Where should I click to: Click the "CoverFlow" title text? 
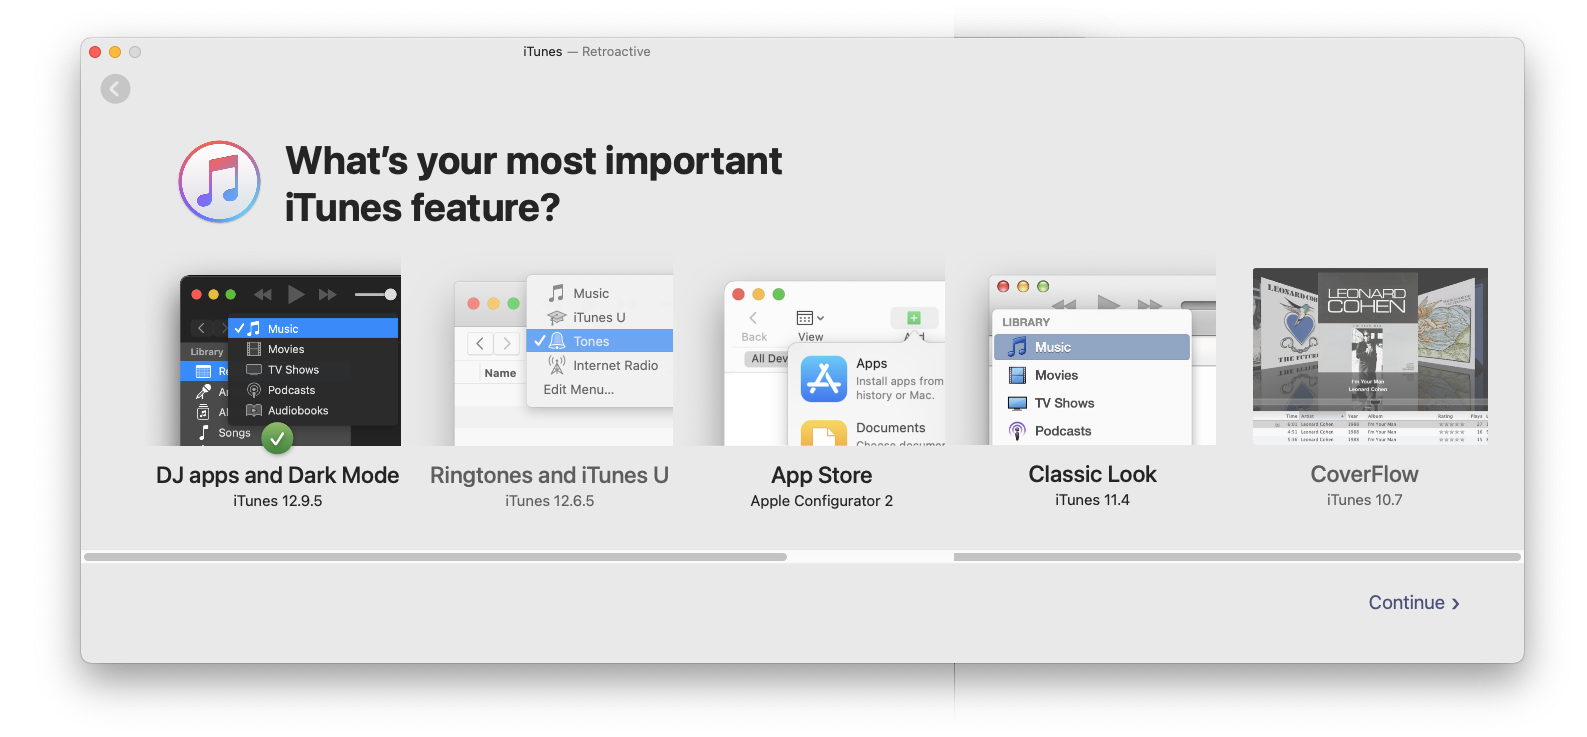(x=1365, y=474)
